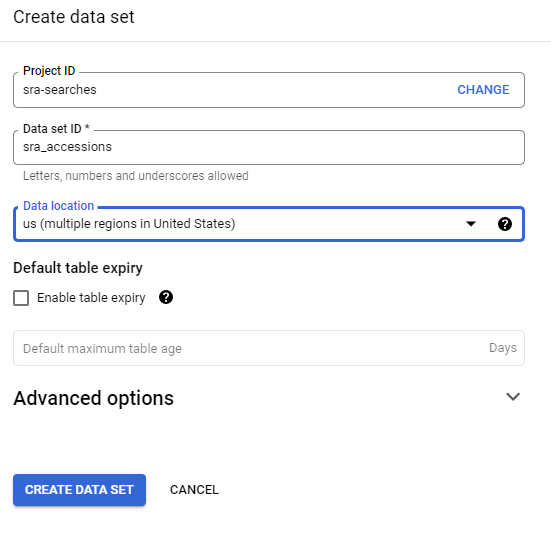Click the CREATE DATA SET button
Image resolution: width=551 pixels, height=540 pixels.
pos(79,490)
